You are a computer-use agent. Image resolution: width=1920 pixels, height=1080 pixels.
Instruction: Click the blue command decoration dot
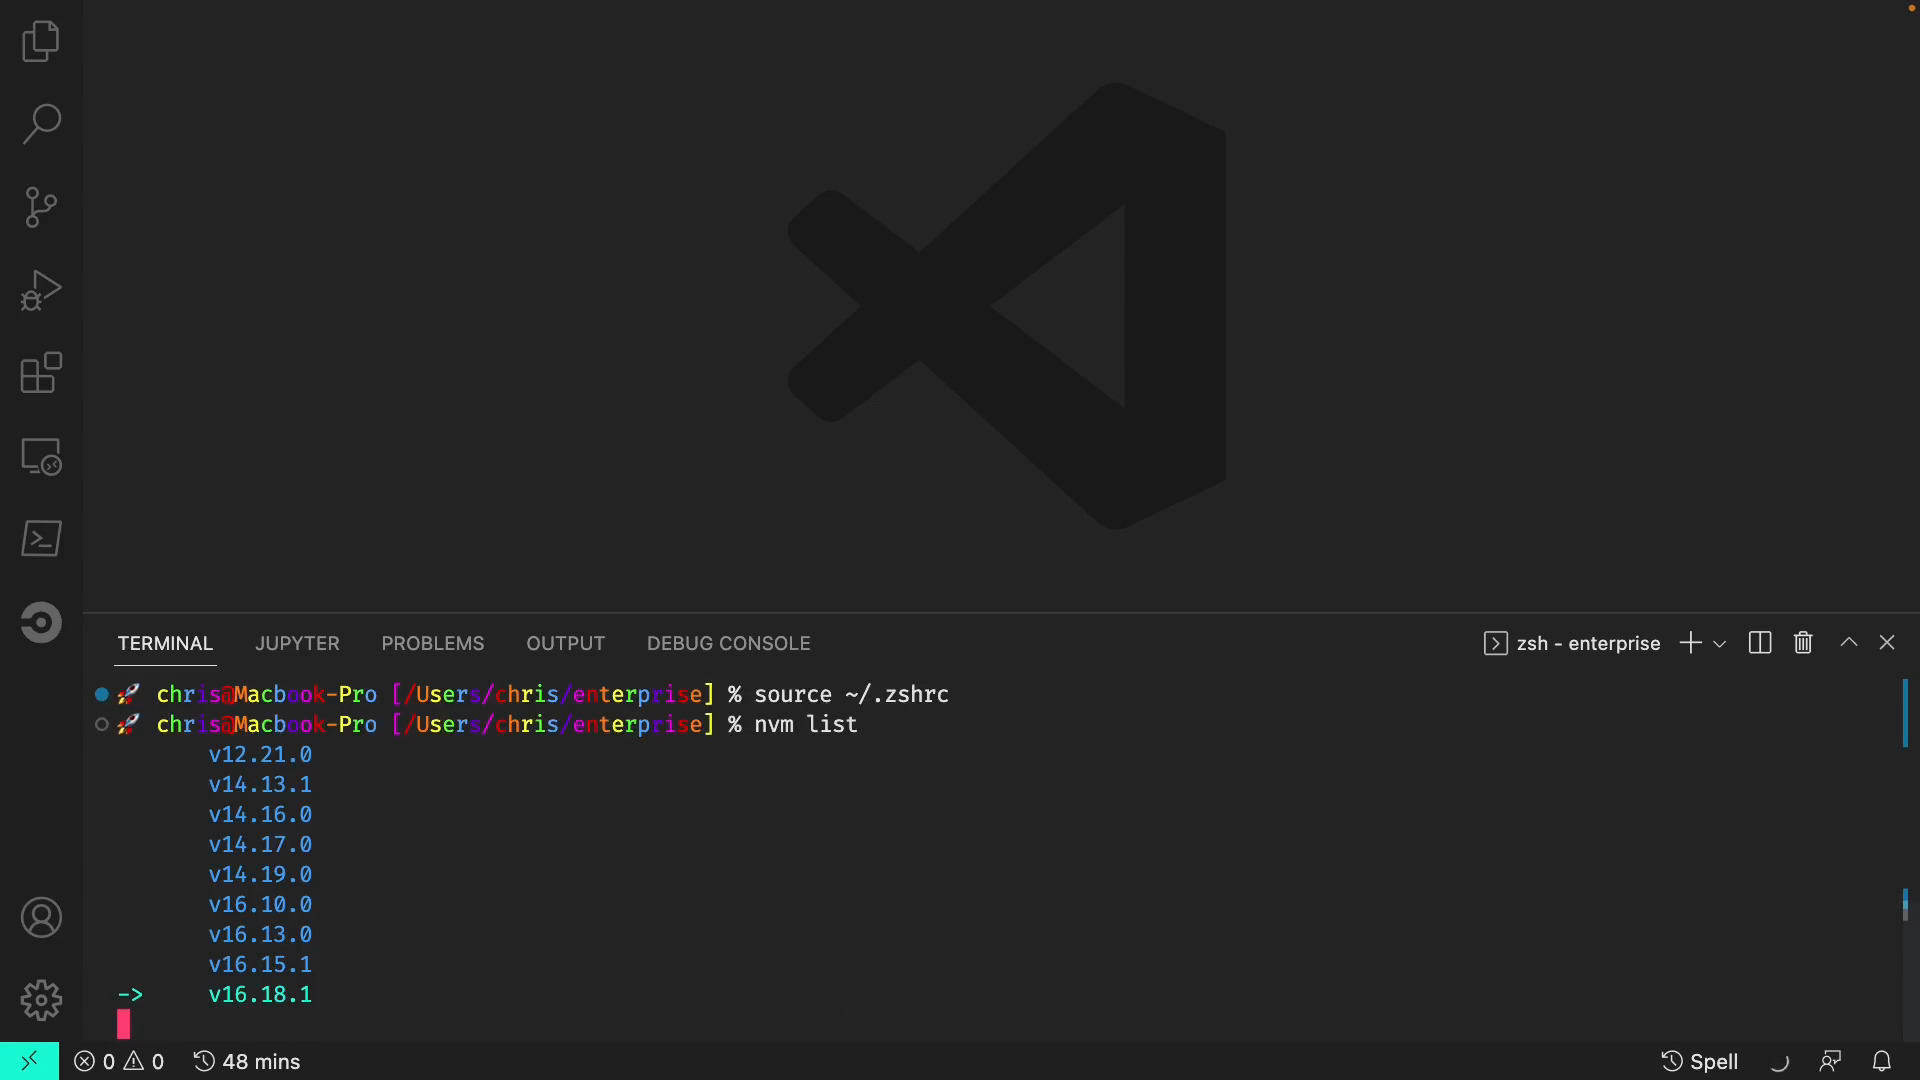click(101, 694)
